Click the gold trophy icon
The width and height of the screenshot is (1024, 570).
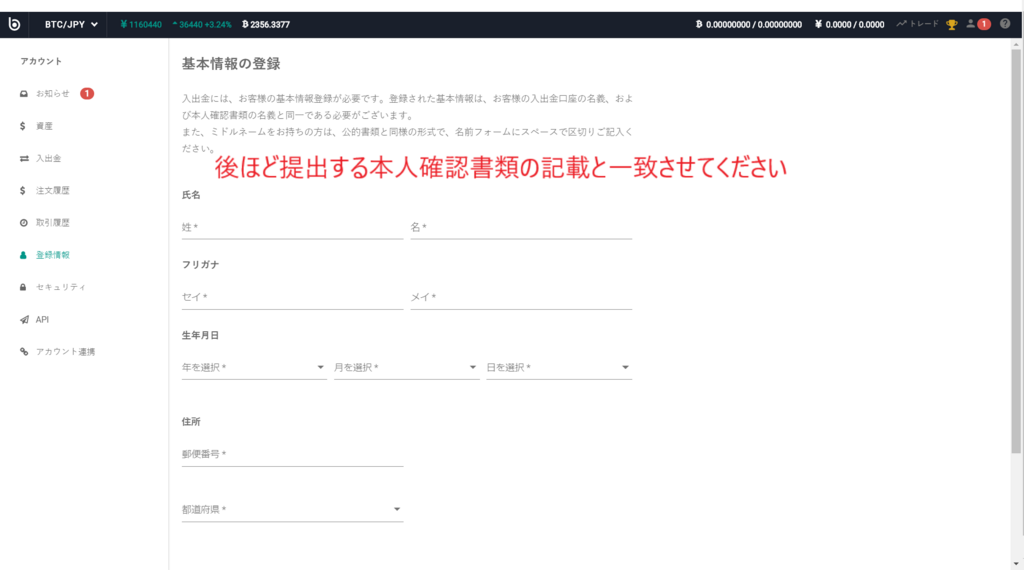click(951, 24)
